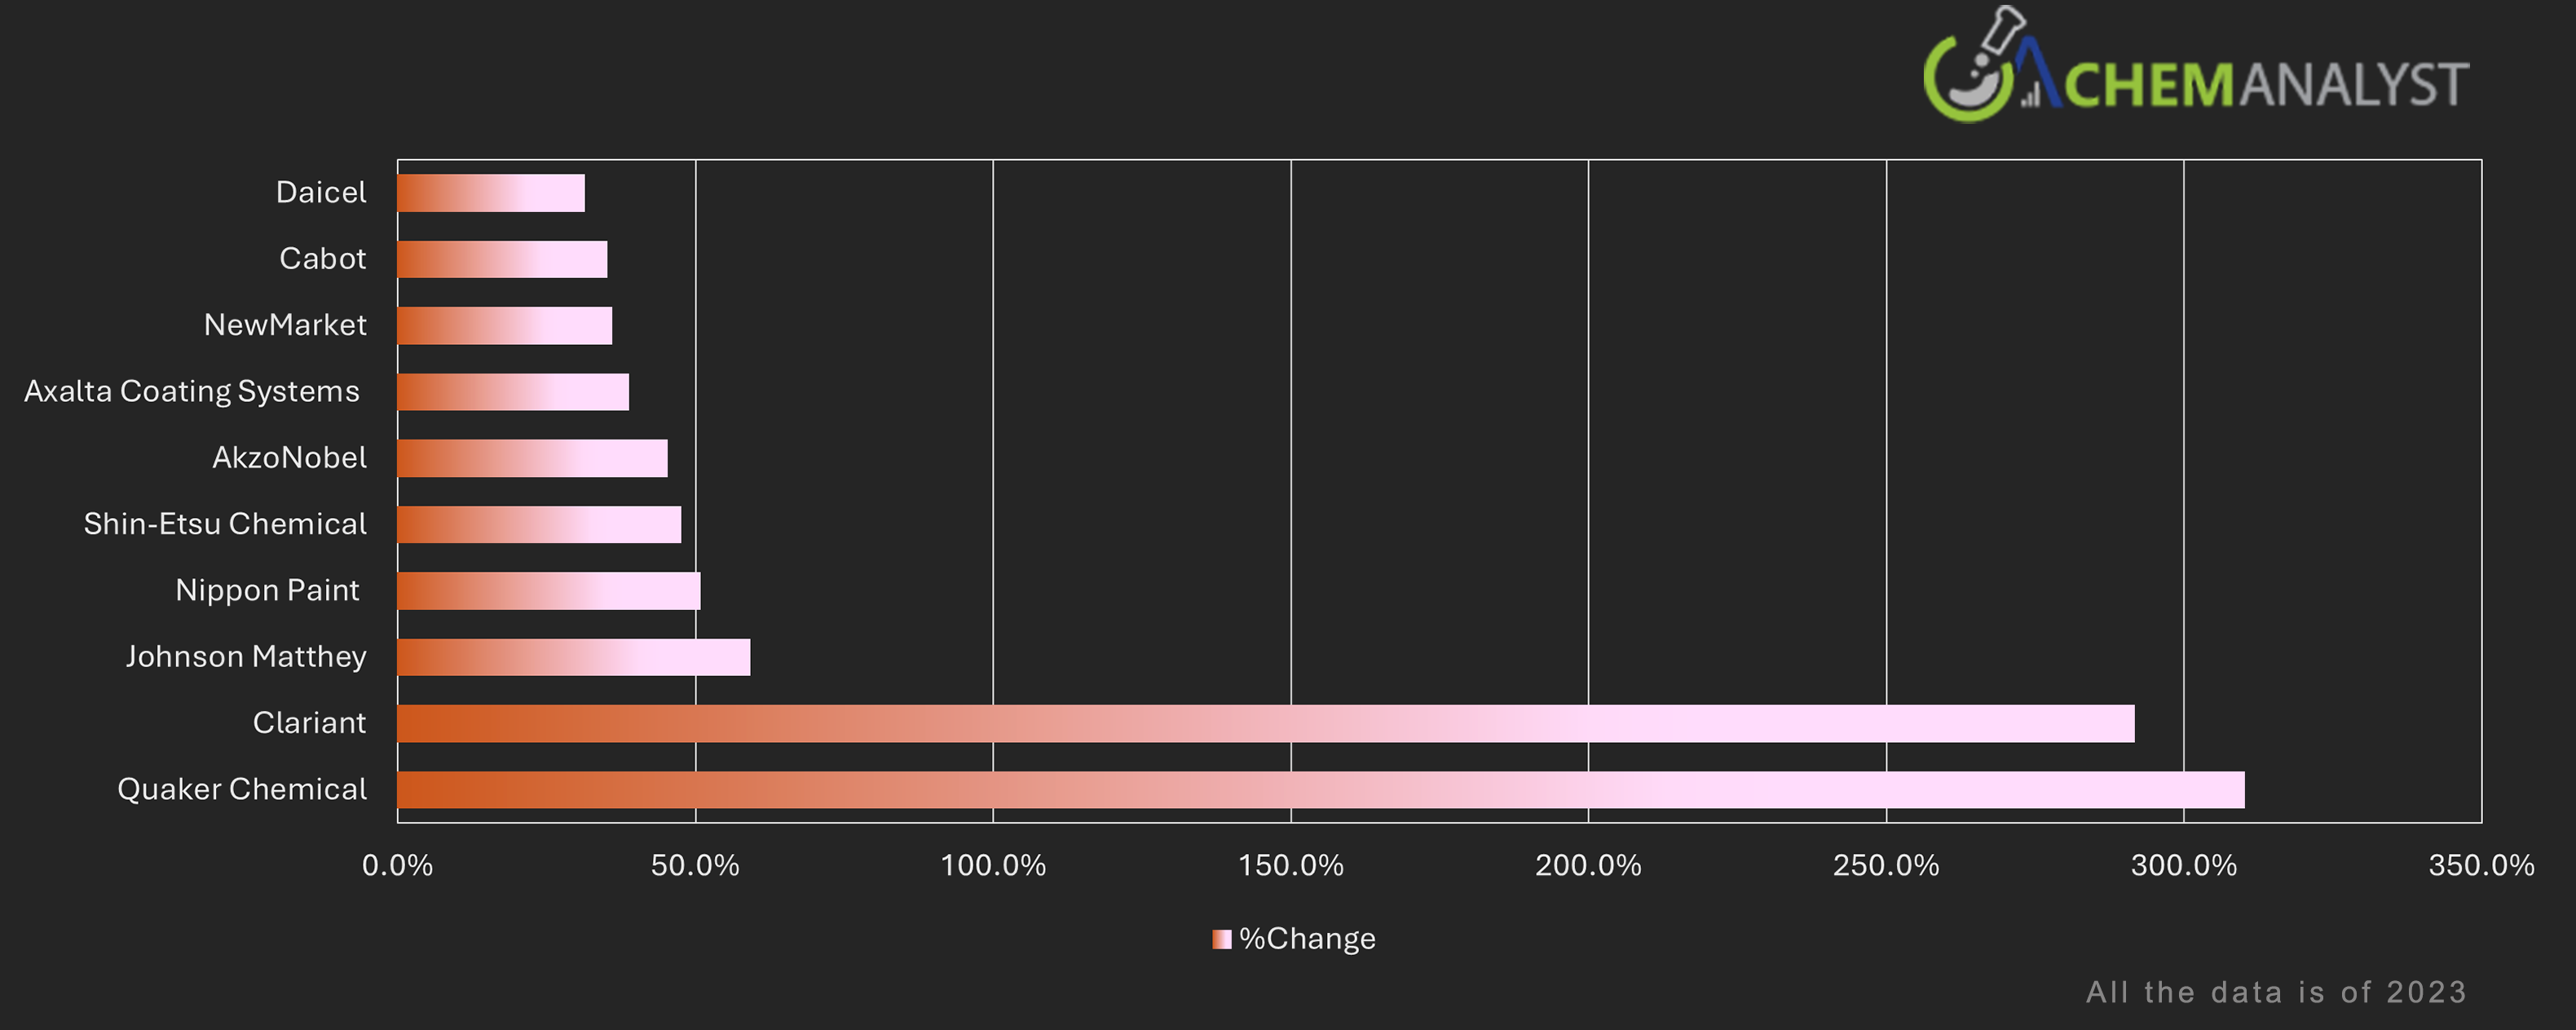
Task: Click the "All the data is of 2023" note
Action: pos(2276,992)
